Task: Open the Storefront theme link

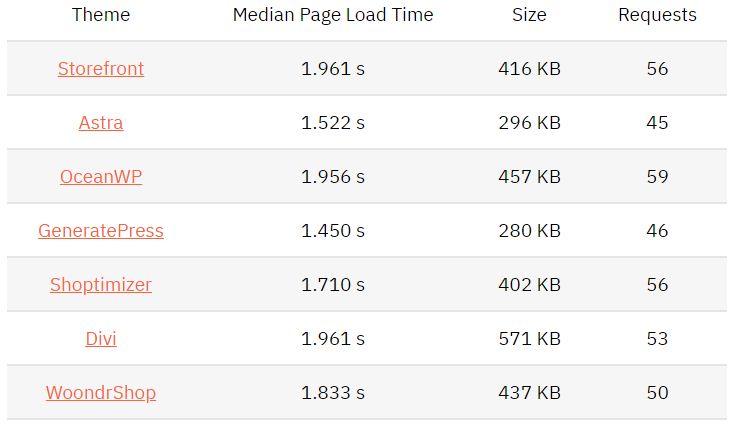Action: click(x=101, y=69)
